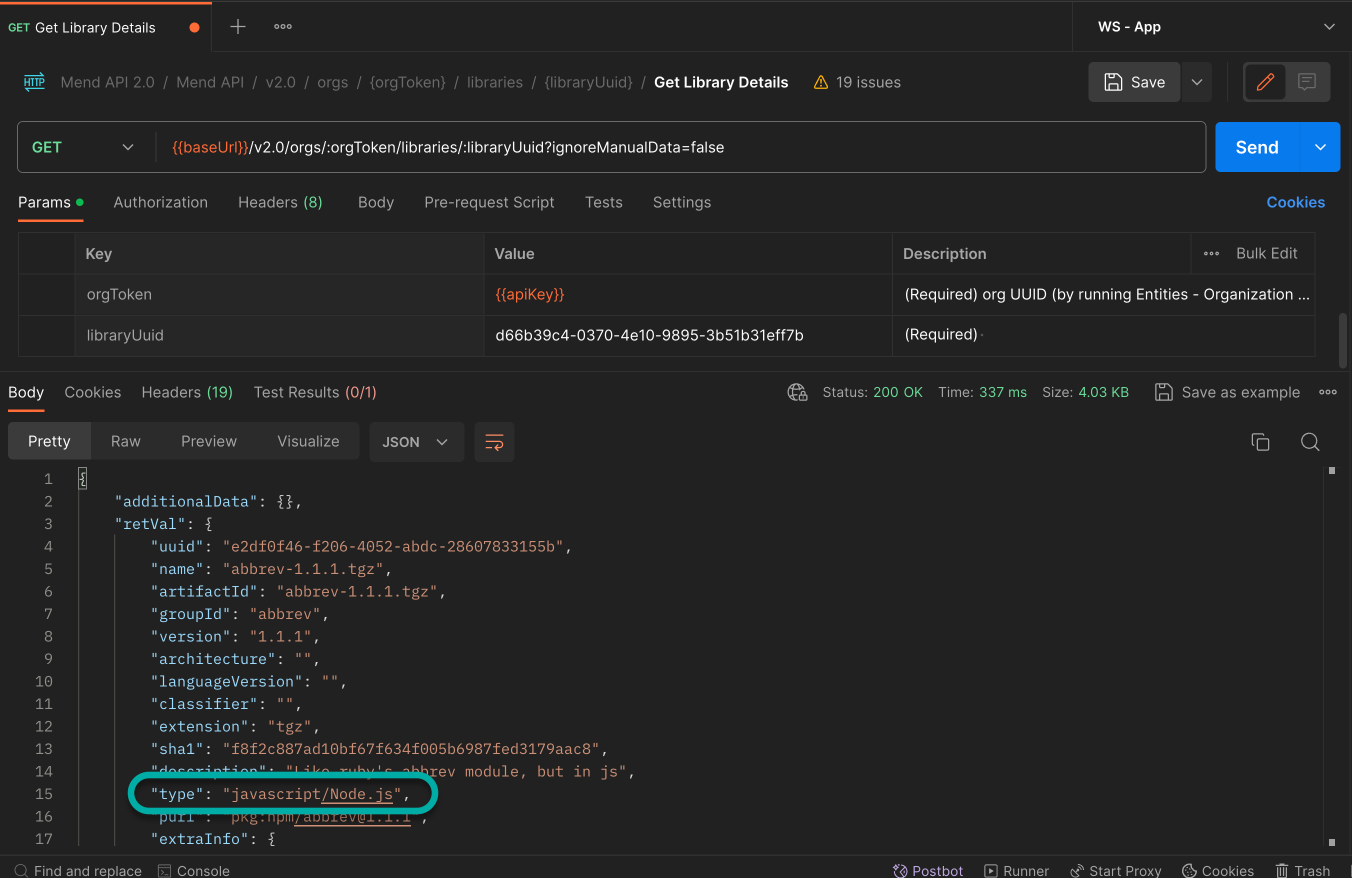
Task: Switch to edit mode with pencil icon
Action: [1265, 82]
